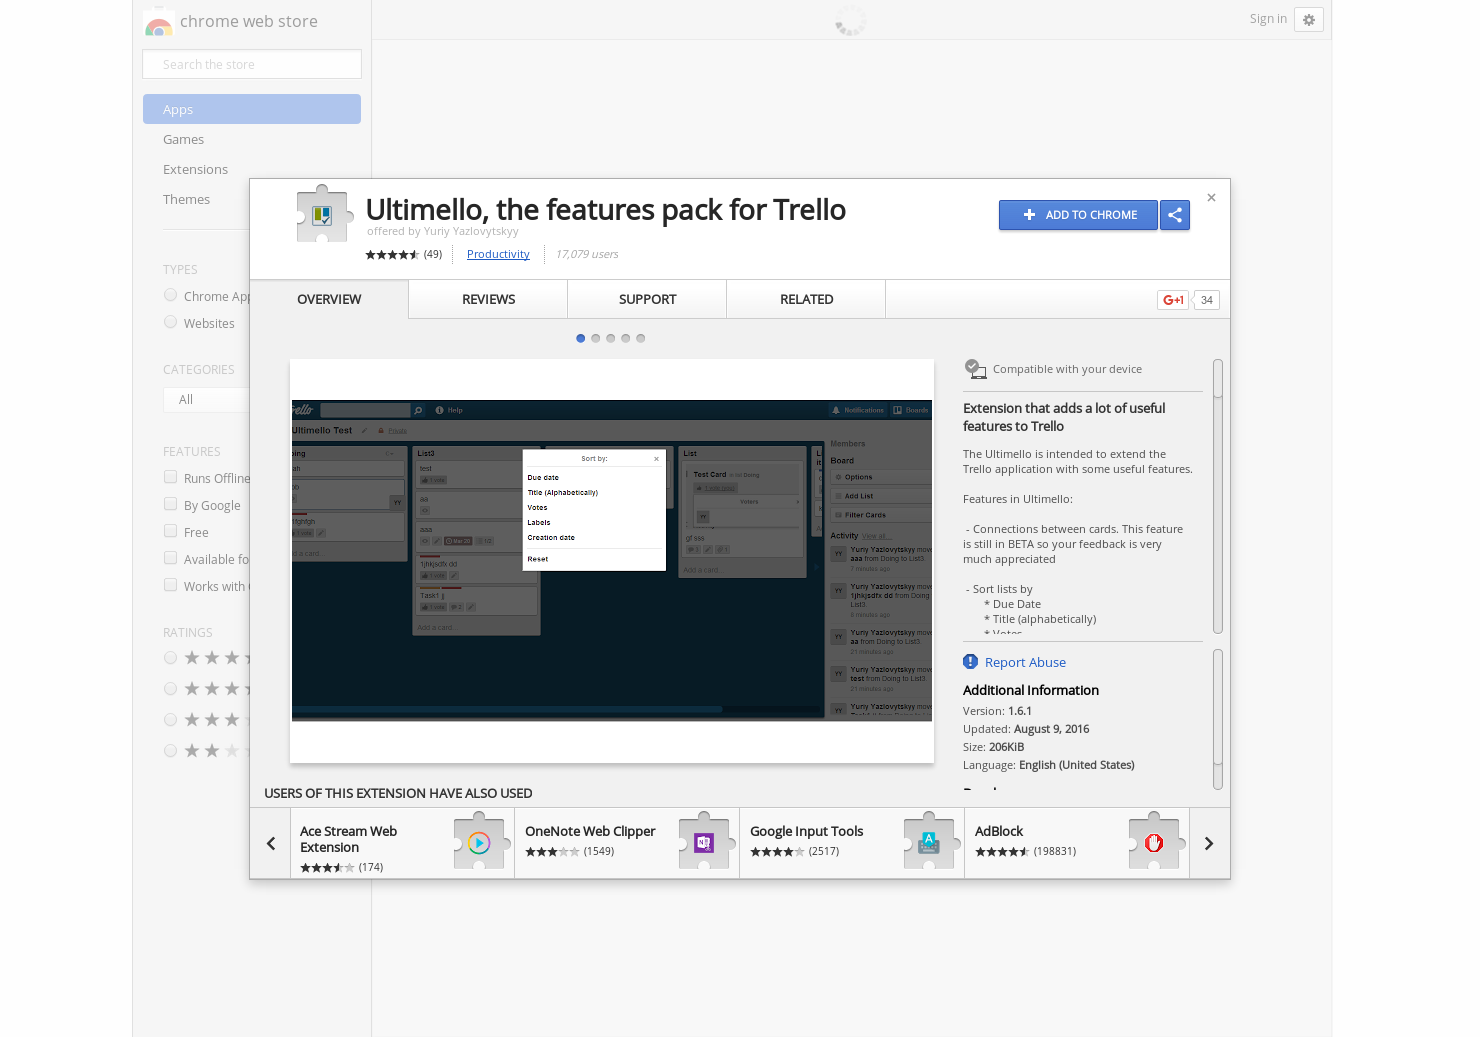Click the Ultimello star rating
The height and width of the screenshot is (1037, 1480).
[x=392, y=255]
